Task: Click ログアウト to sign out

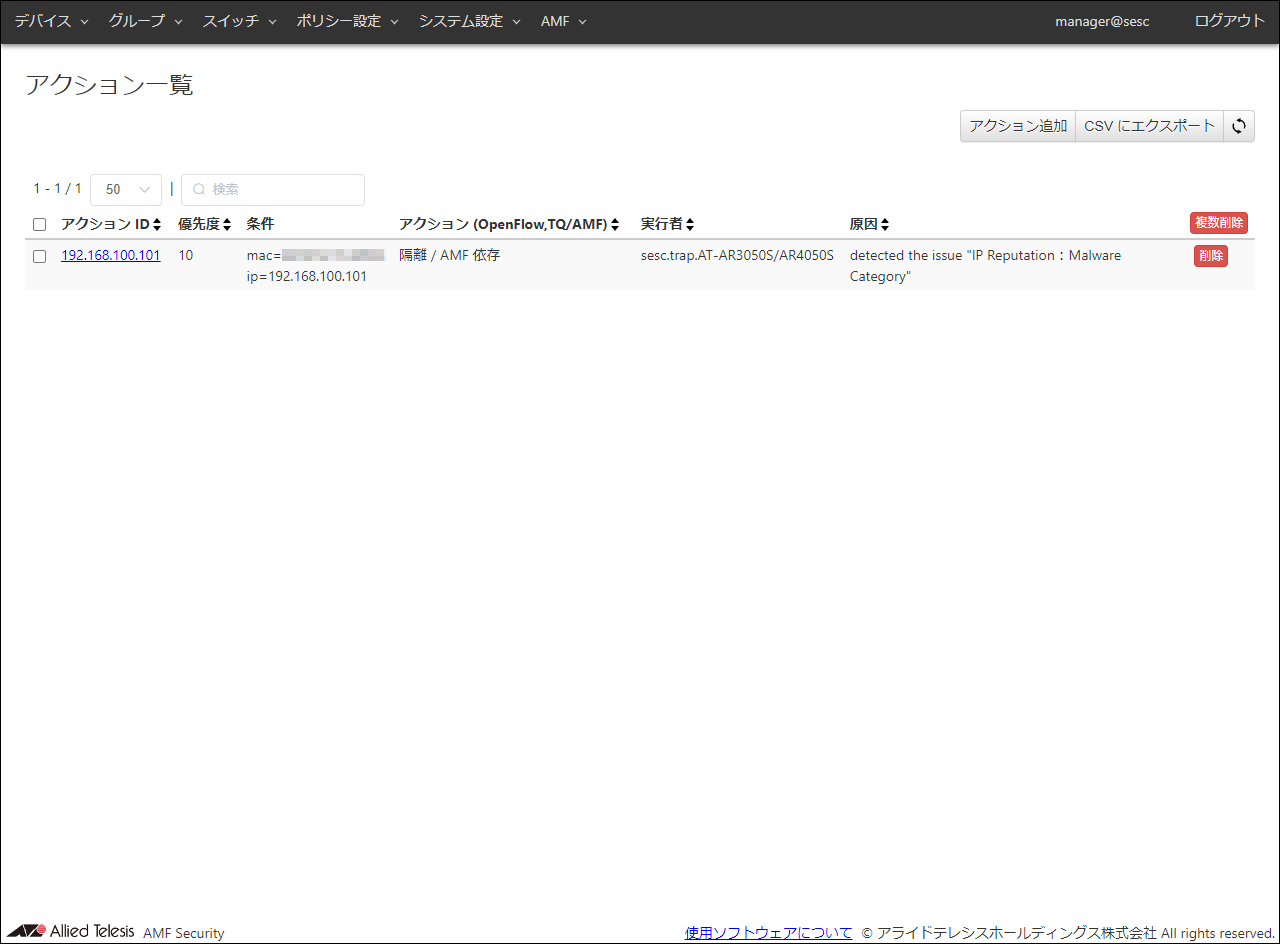Action: 1229,21
